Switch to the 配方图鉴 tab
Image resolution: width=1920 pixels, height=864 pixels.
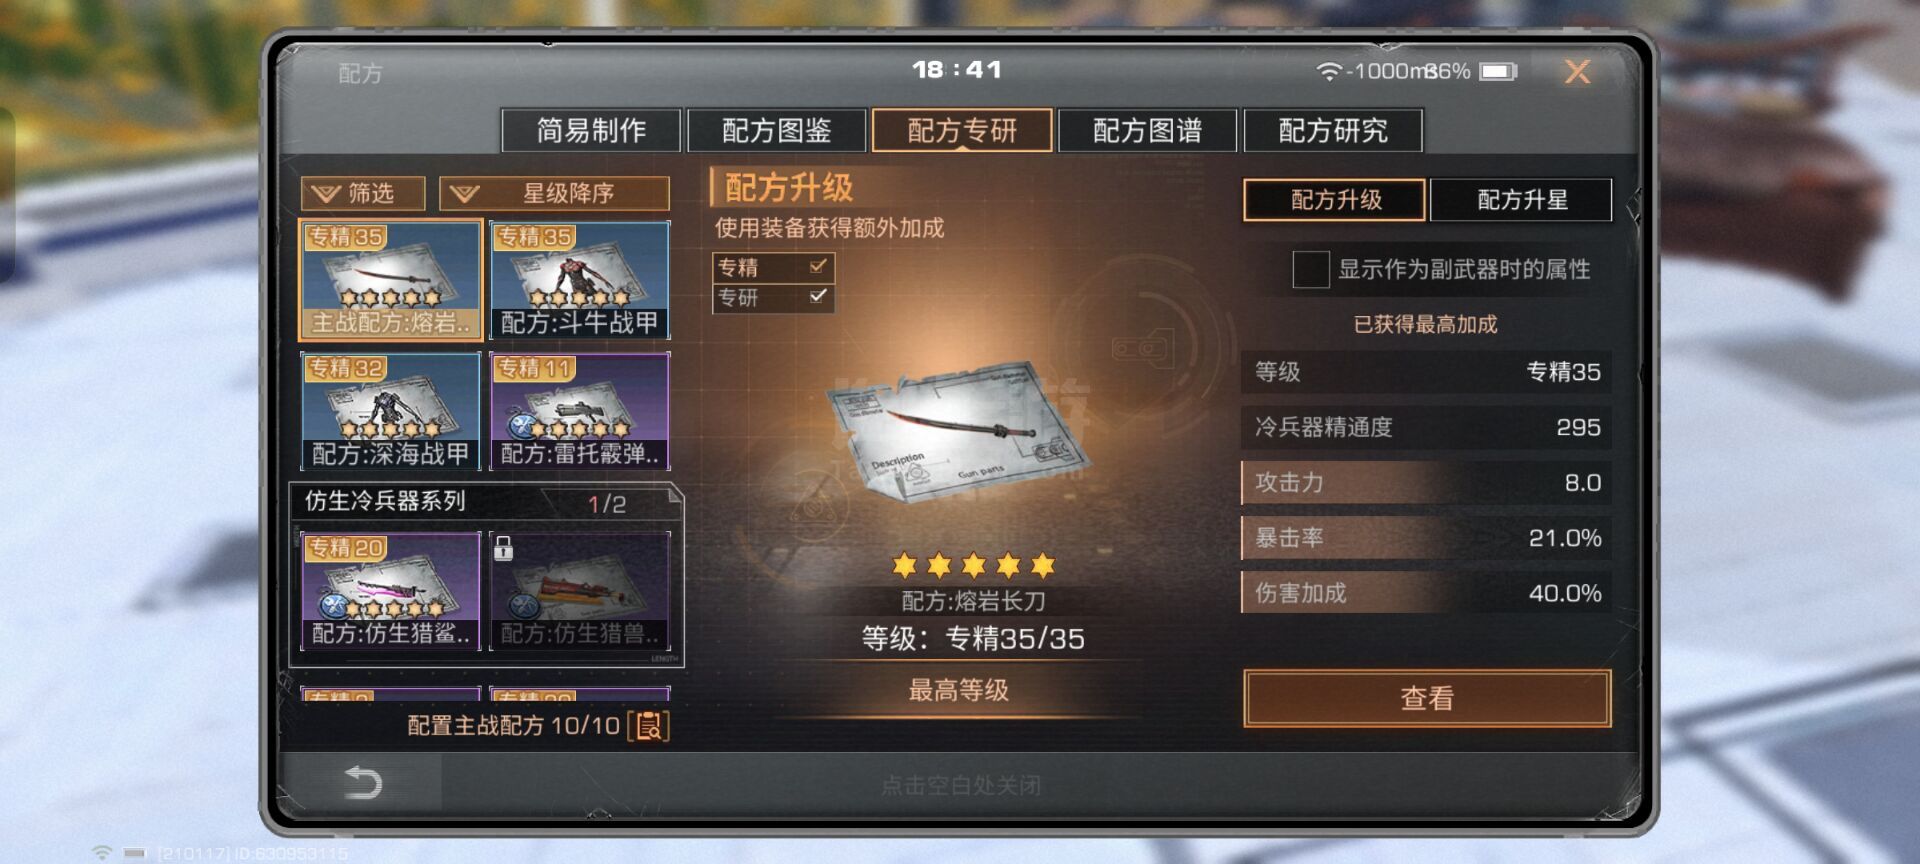(777, 130)
